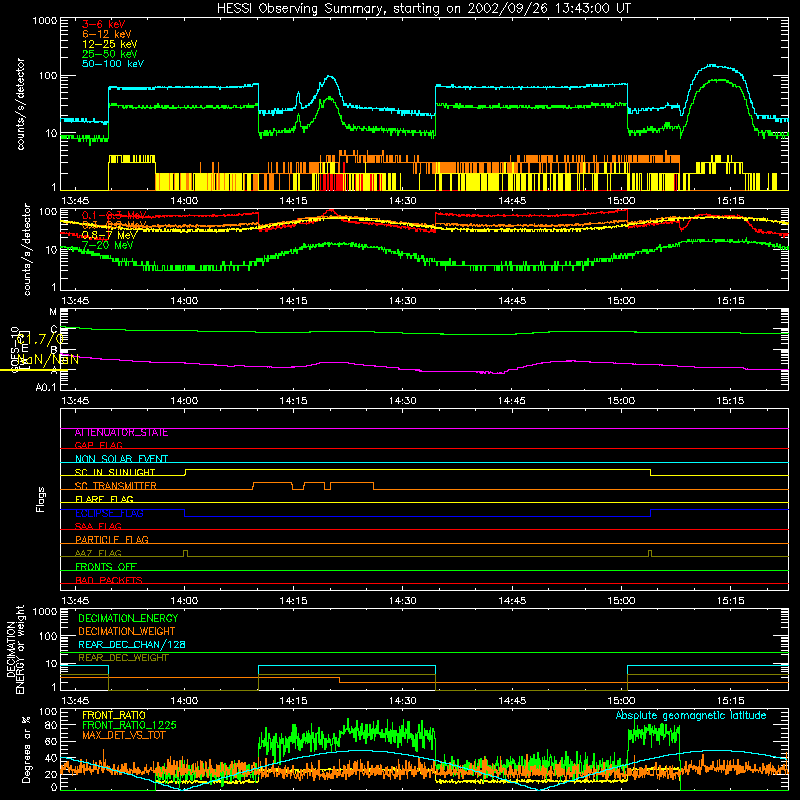Select the FRONT_RATIO_1225 legend label
This screenshot has height=800, width=800.
(129, 725)
